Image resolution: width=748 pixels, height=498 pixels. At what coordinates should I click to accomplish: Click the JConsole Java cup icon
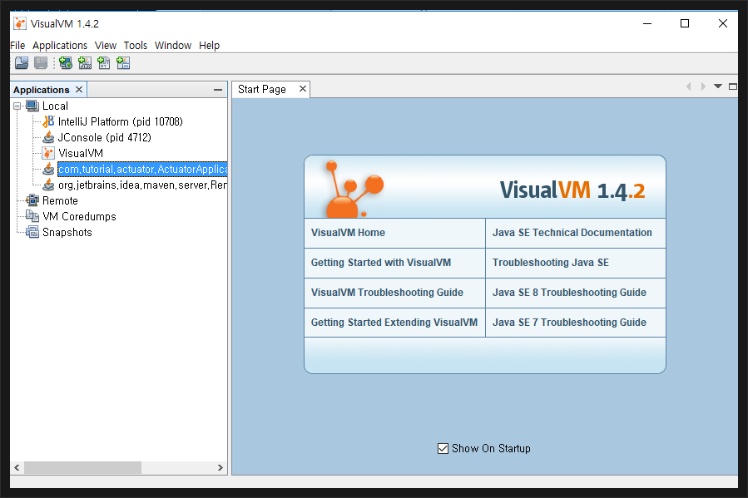48,137
